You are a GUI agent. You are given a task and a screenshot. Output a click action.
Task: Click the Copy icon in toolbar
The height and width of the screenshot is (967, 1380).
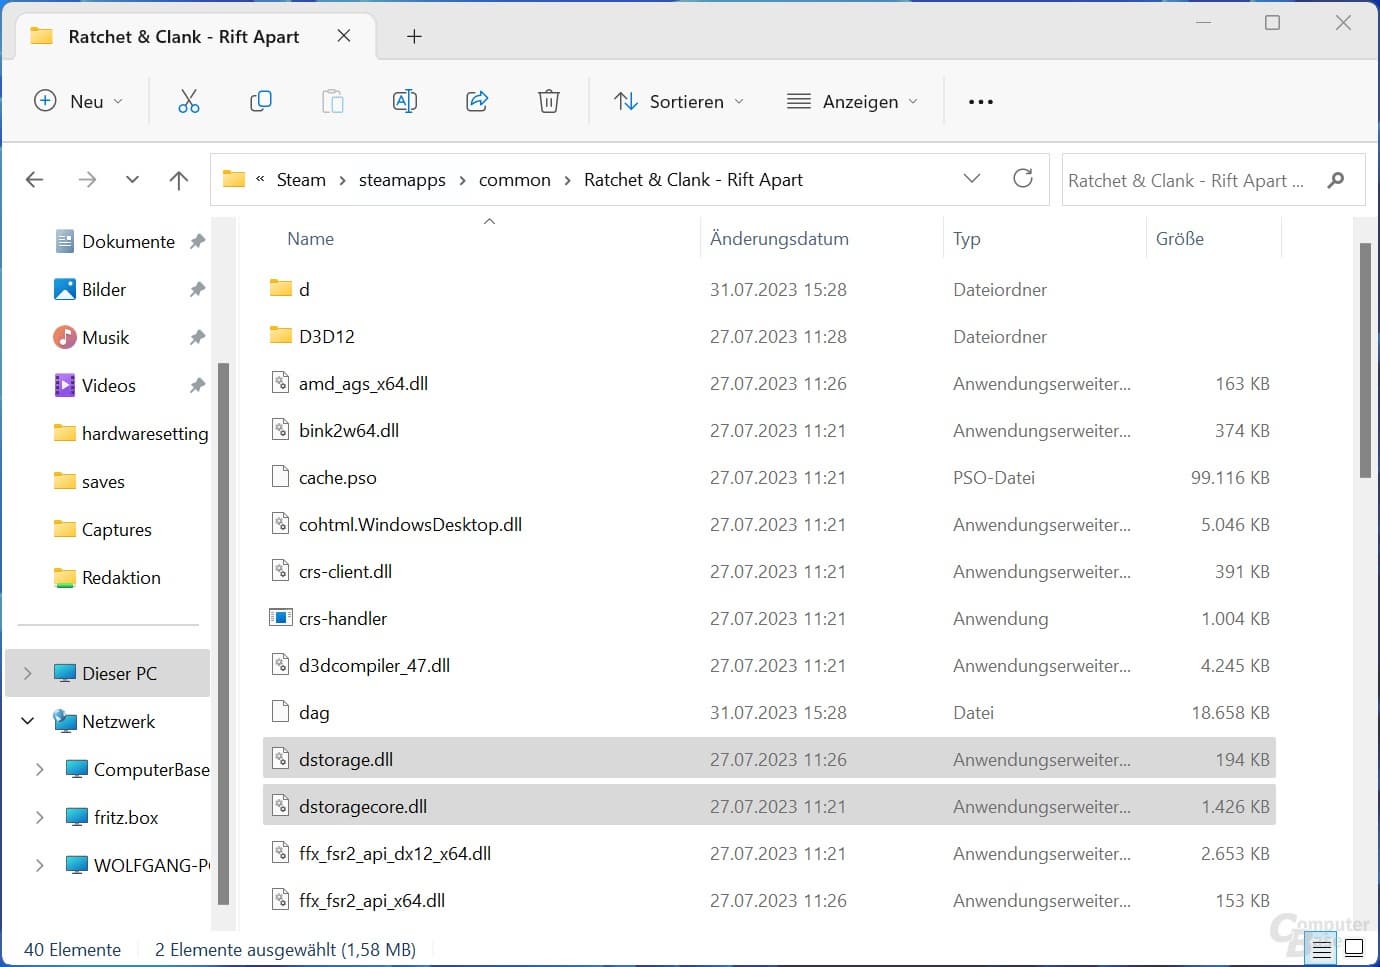261,101
